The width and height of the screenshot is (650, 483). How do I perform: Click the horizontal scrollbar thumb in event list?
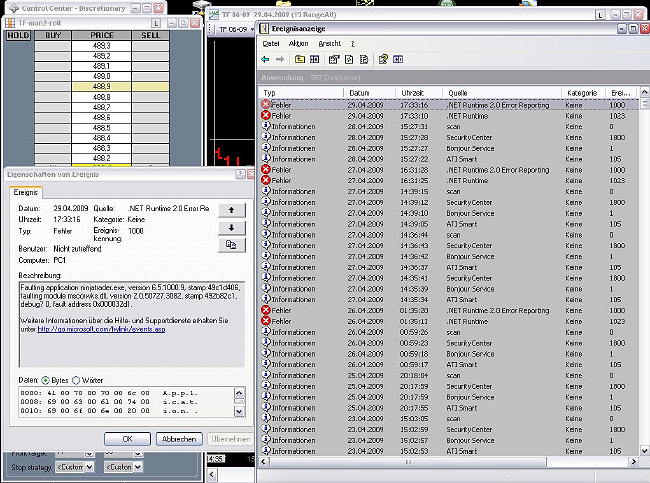coord(408,462)
